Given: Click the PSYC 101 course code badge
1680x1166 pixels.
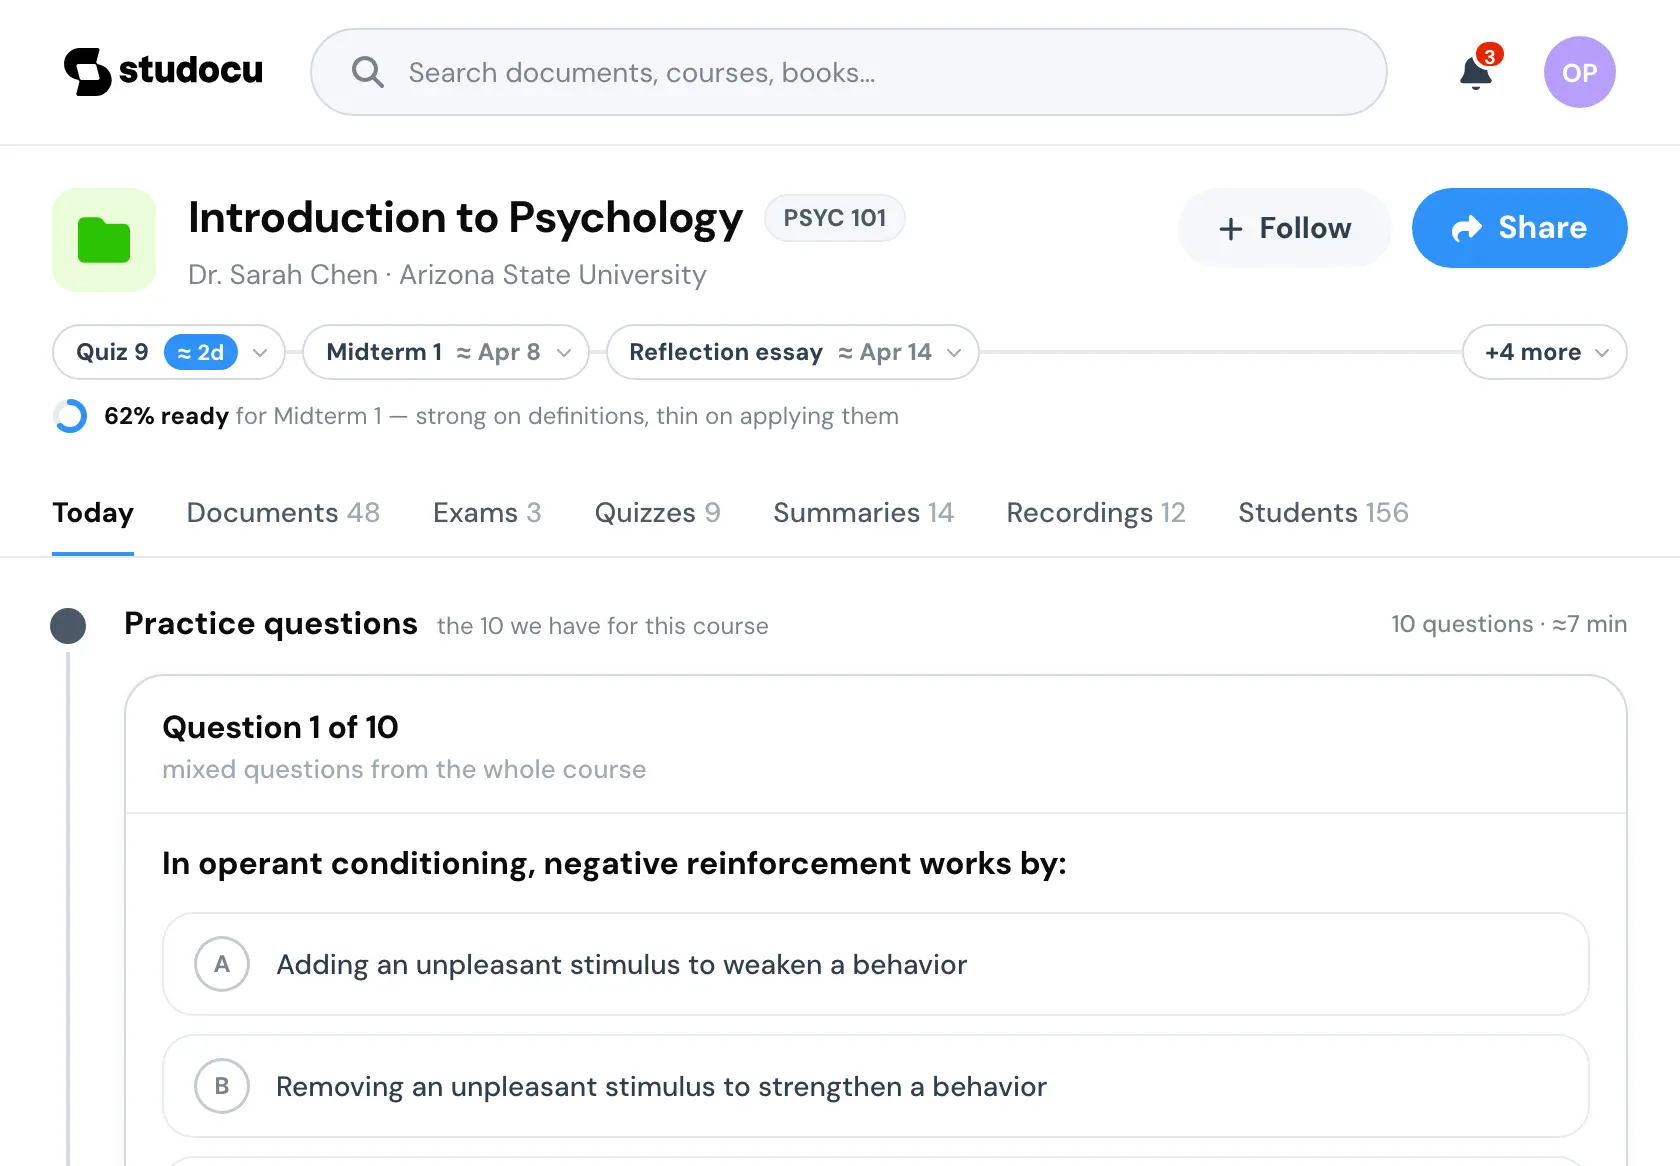Looking at the screenshot, I should (x=835, y=218).
